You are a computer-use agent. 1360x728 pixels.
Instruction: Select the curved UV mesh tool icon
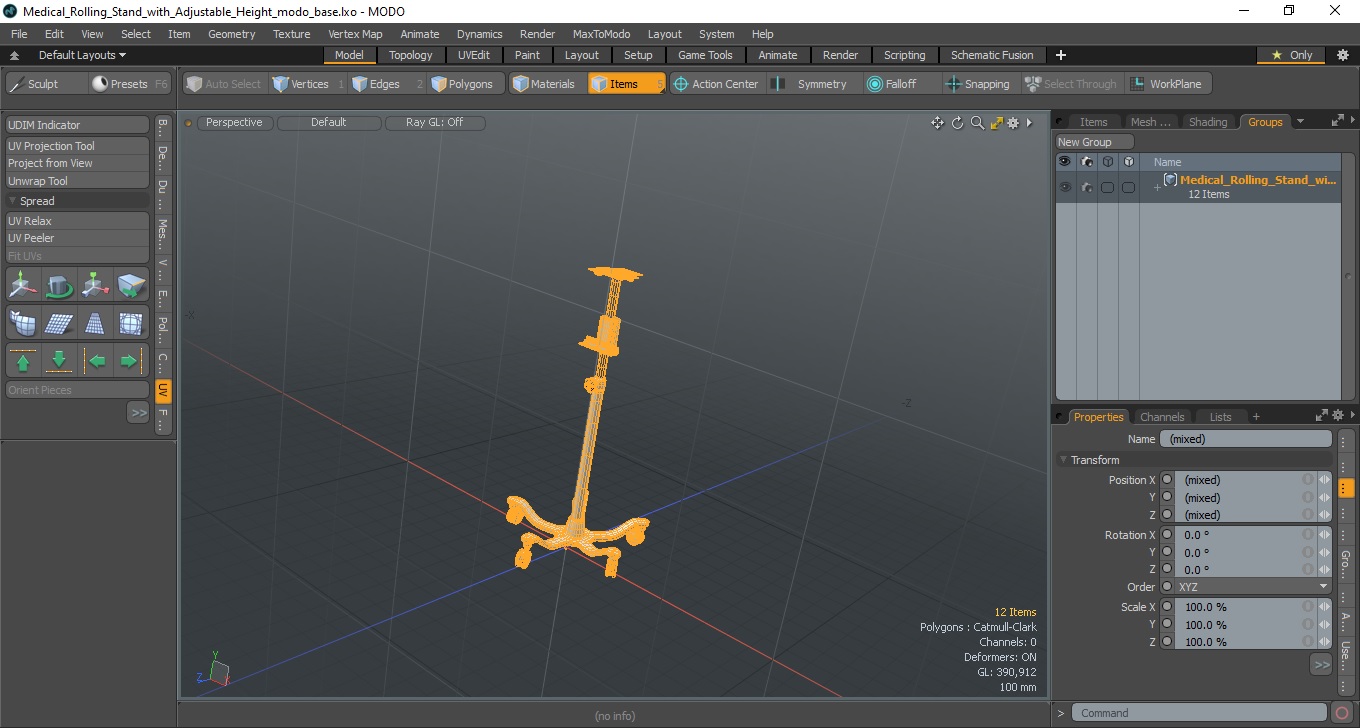tap(23, 323)
